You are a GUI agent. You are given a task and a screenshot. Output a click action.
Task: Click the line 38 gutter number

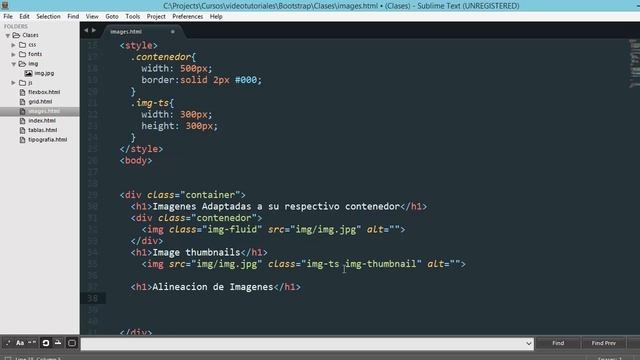tap(93, 298)
